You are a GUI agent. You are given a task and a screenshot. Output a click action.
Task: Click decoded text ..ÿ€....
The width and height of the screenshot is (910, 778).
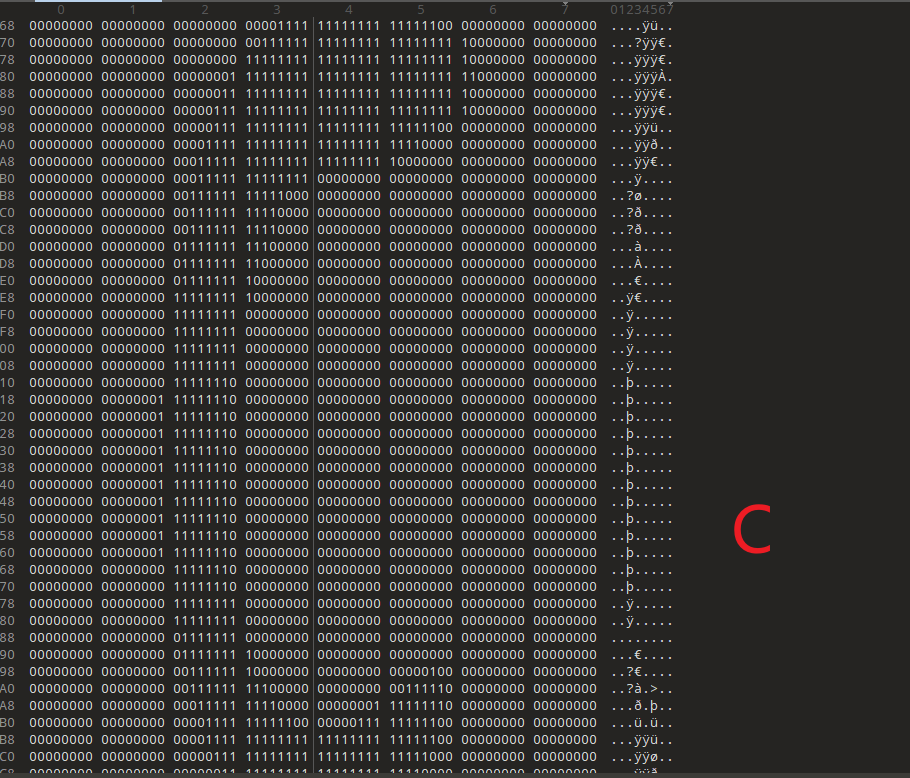pos(642,298)
